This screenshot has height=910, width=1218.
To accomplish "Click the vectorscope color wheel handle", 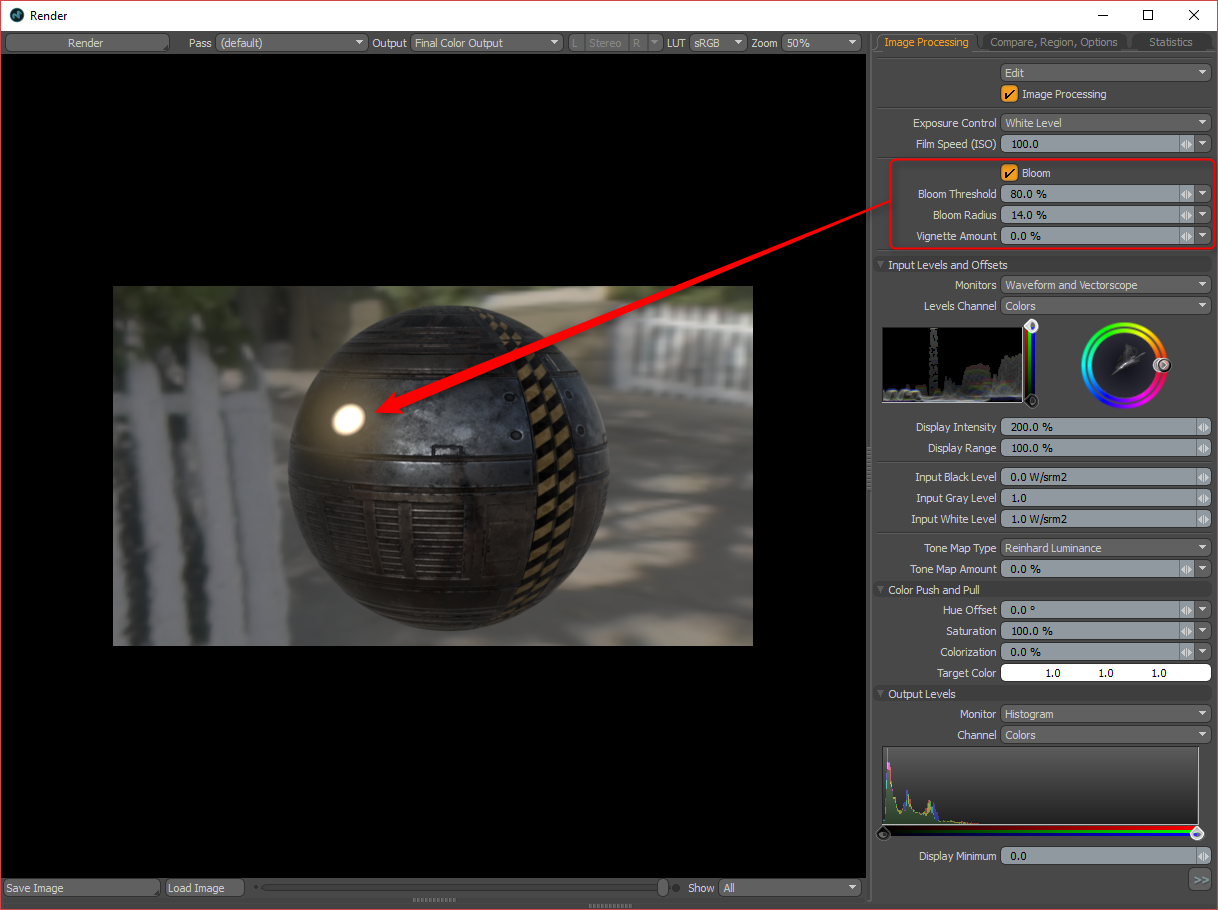I will (x=1162, y=366).
